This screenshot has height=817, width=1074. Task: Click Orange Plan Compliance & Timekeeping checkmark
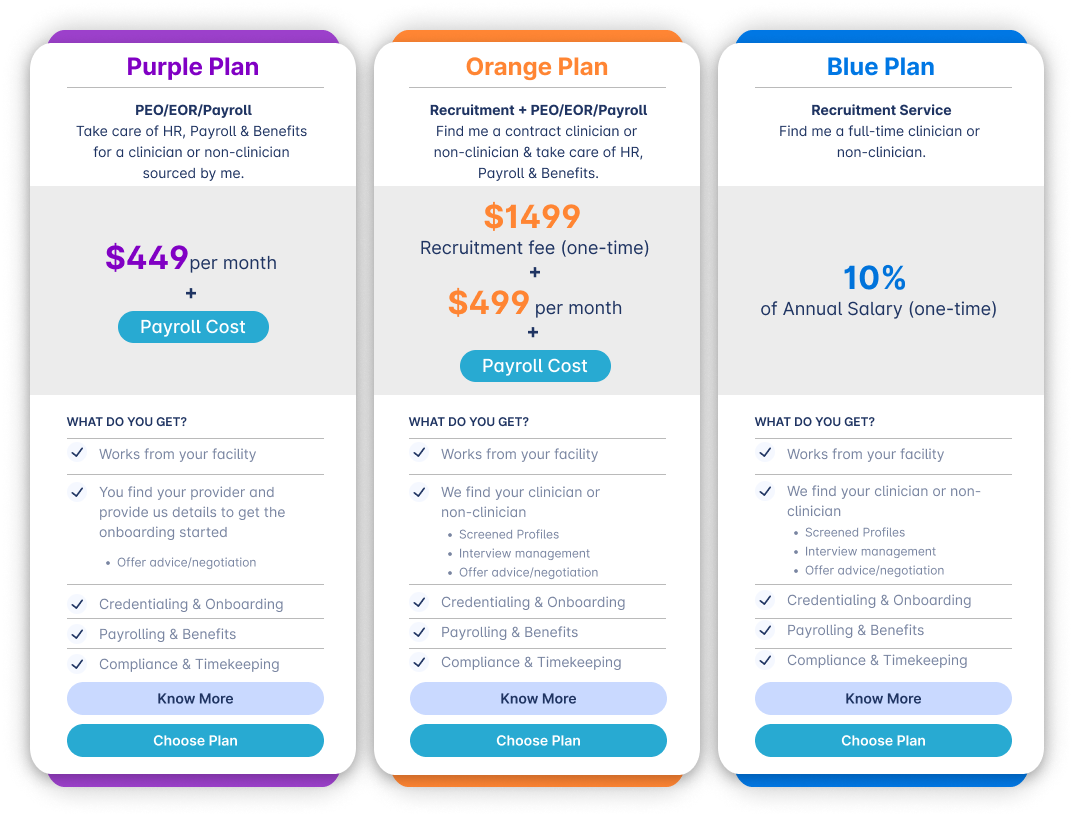(419, 662)
